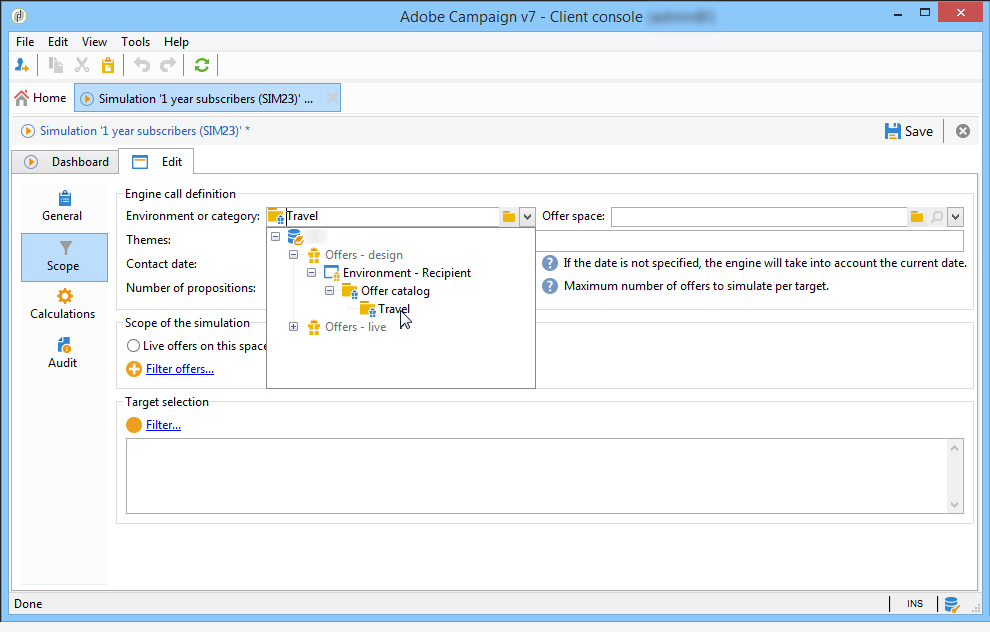Collapse the root database node in tree
The width and height of the screenshot is (990, 632).
tap(275, 237)
